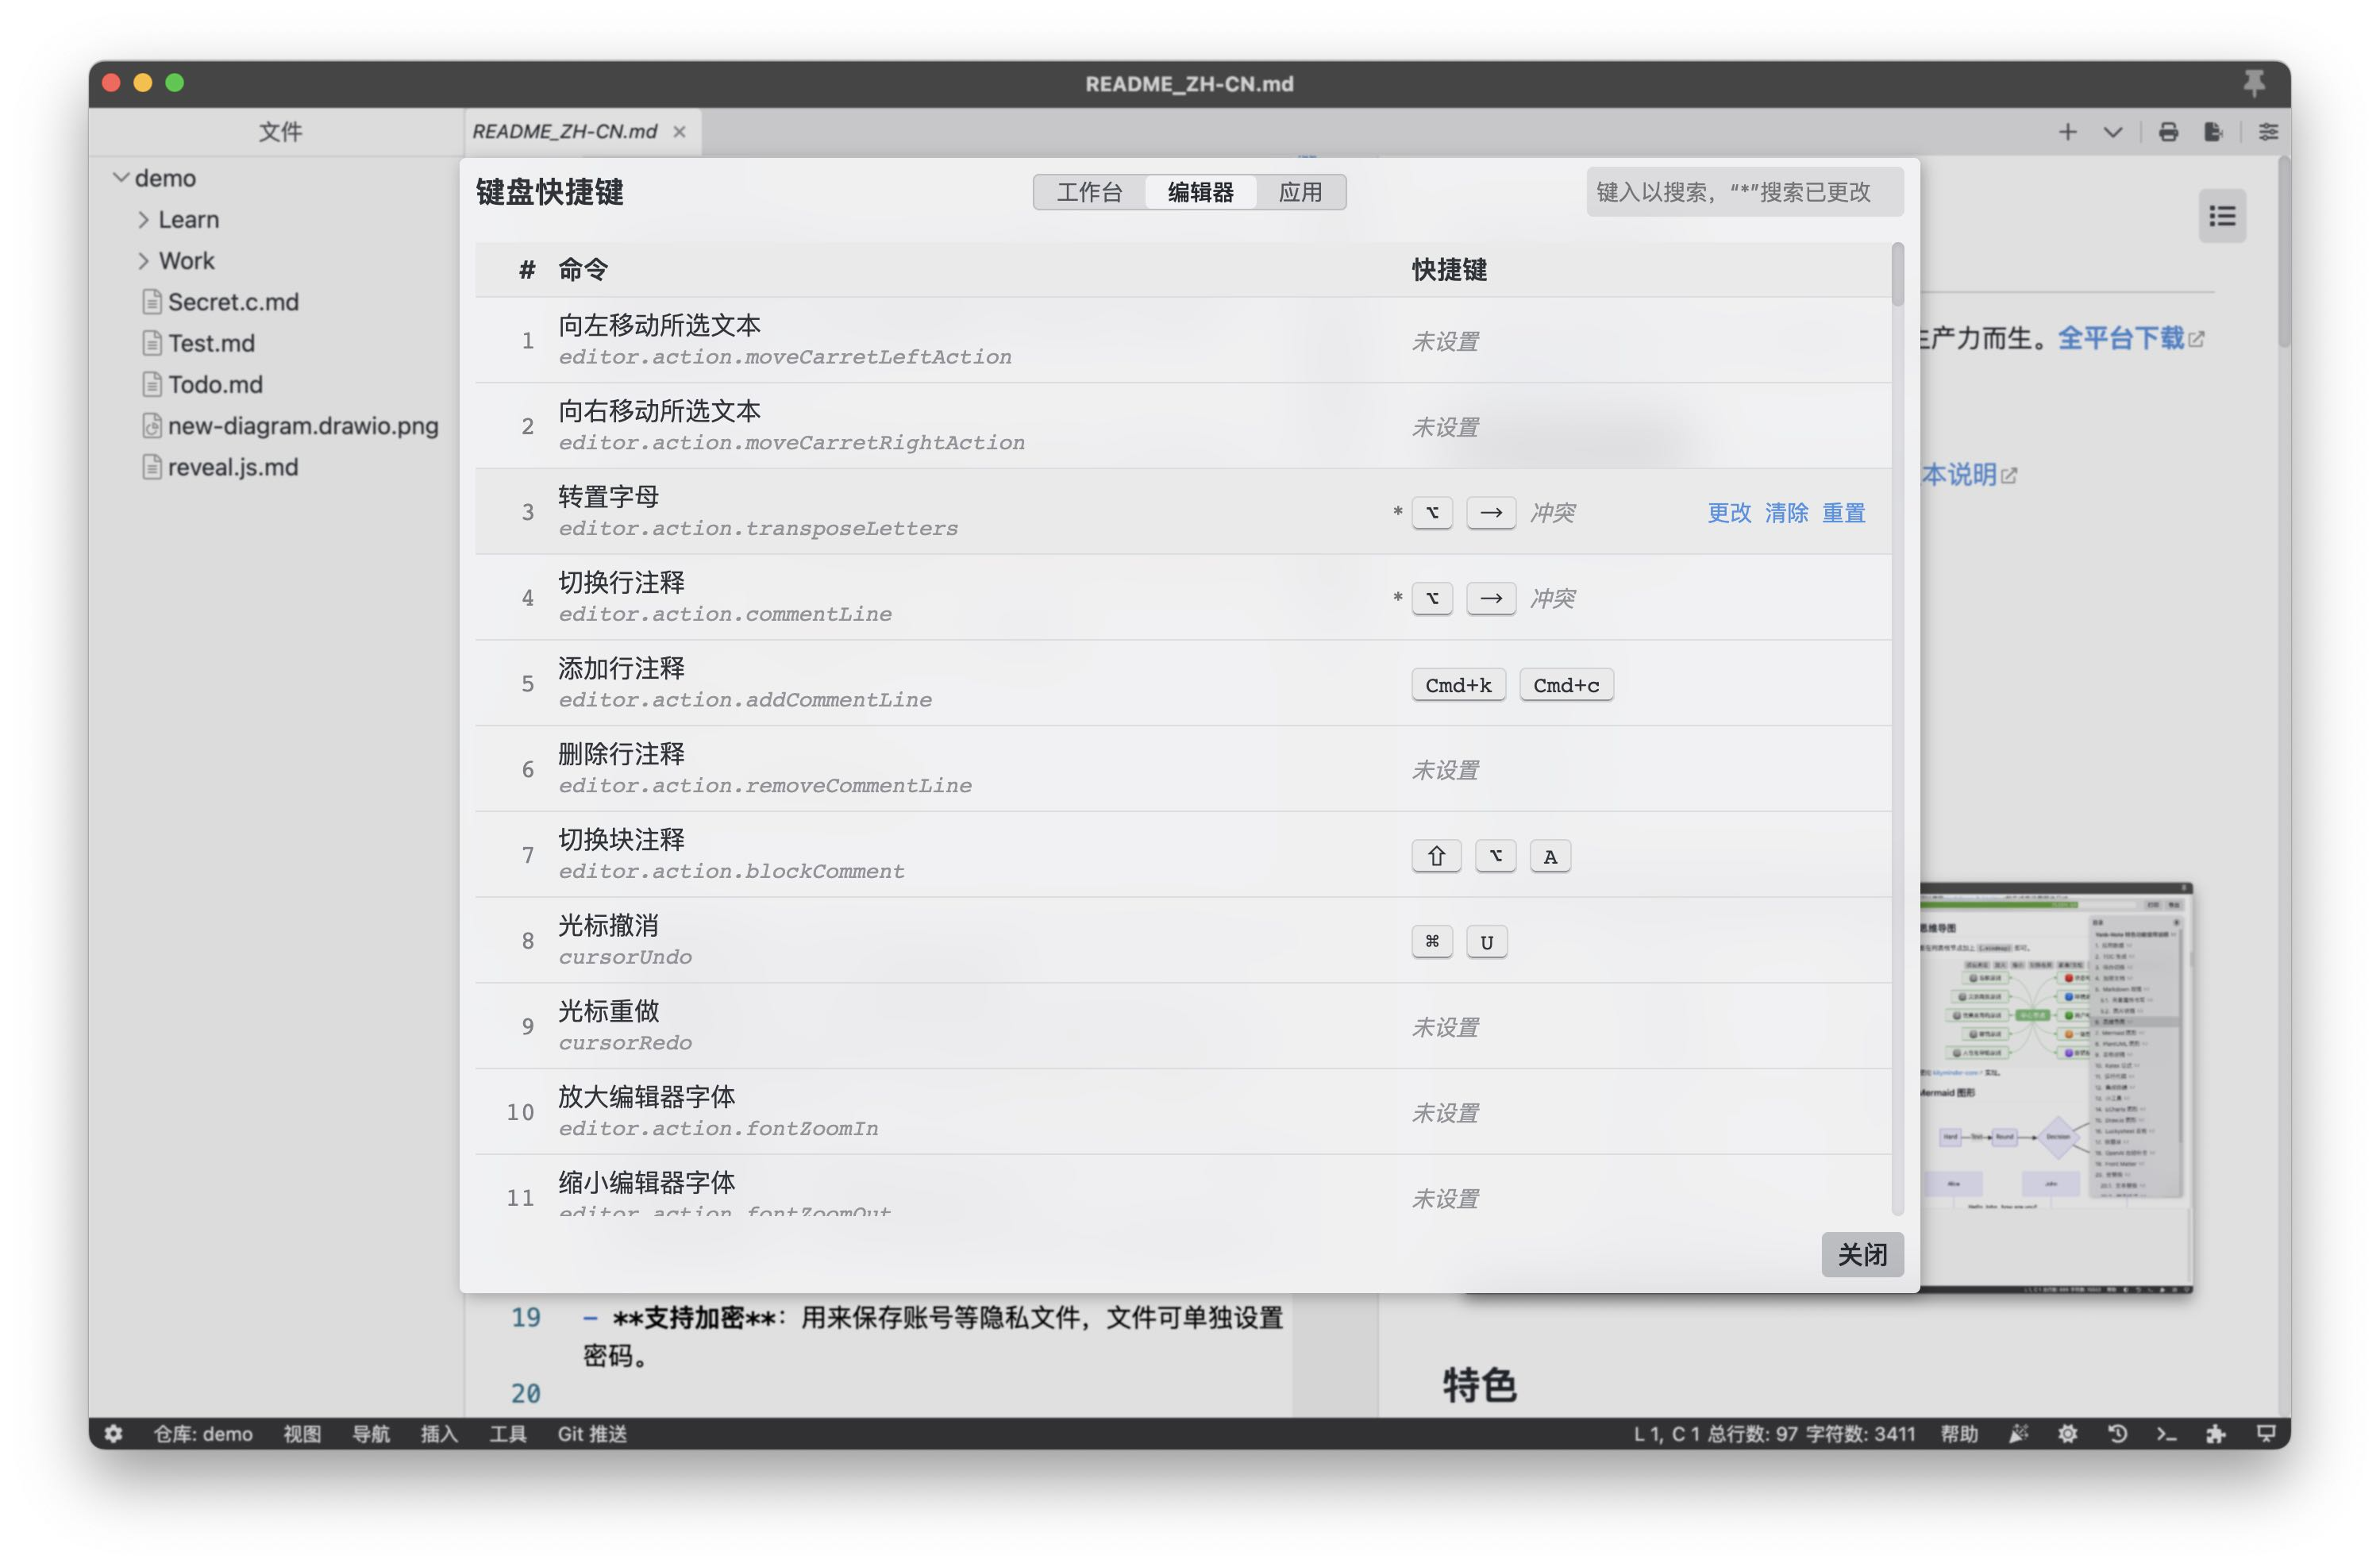The width and height of the screenshot is (2380, 1567).
Task: Click 更改 for transposeLetters shortcut
Action: coord(1728,513)
